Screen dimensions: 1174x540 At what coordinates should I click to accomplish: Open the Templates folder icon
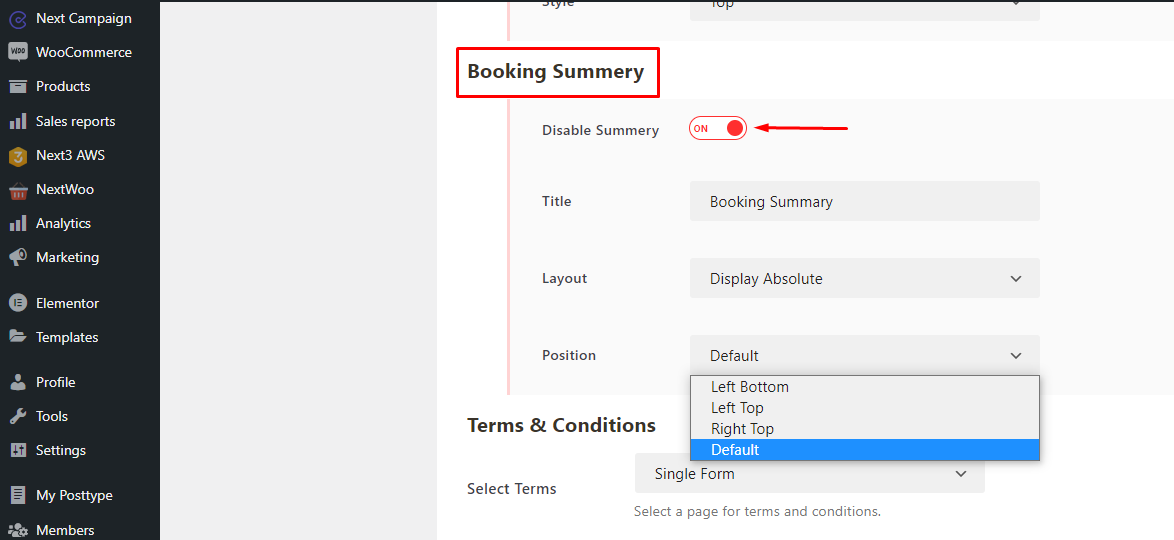(x=17, y=337)
